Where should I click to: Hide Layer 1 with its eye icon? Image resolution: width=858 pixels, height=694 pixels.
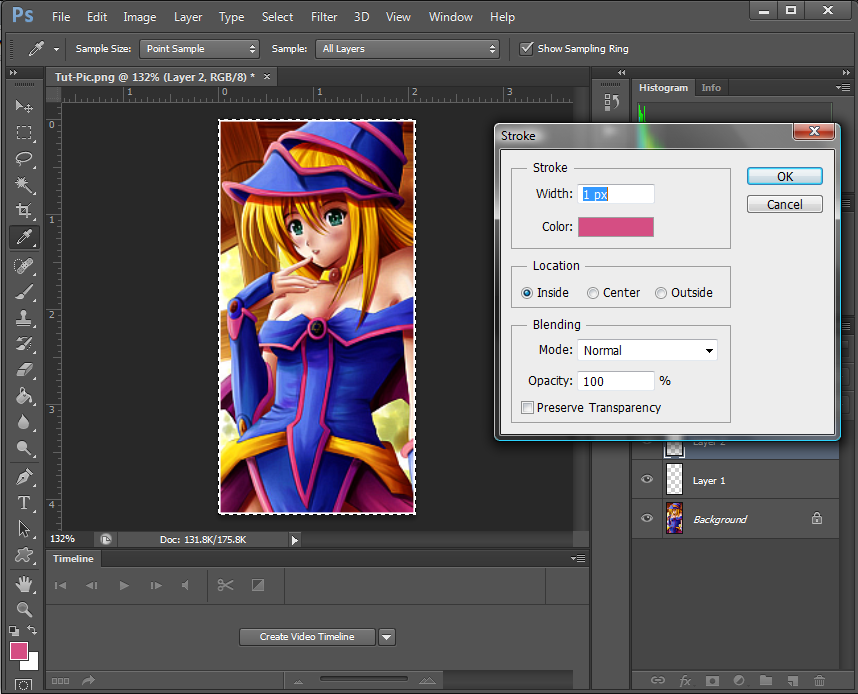click(x=647, y=479)
